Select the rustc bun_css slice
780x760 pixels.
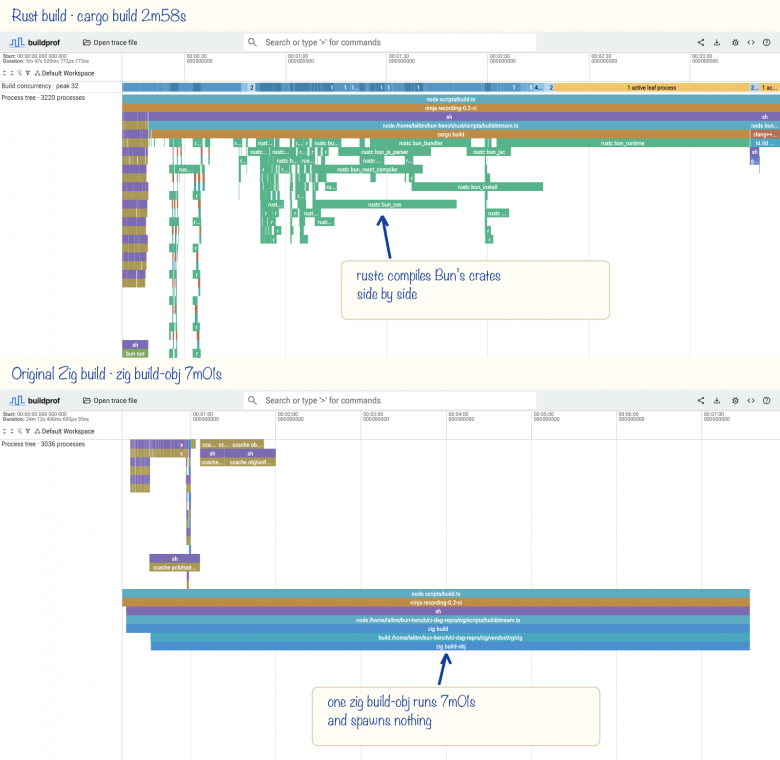point(385,204)
